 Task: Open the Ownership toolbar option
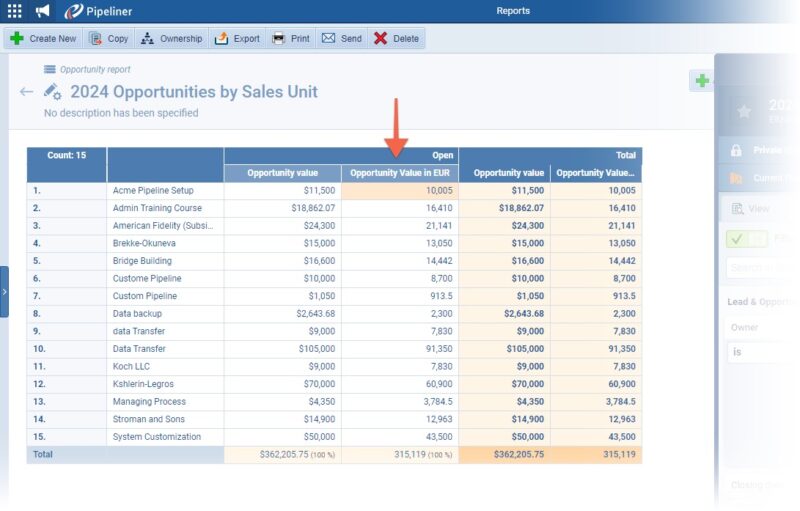(171, 39)
